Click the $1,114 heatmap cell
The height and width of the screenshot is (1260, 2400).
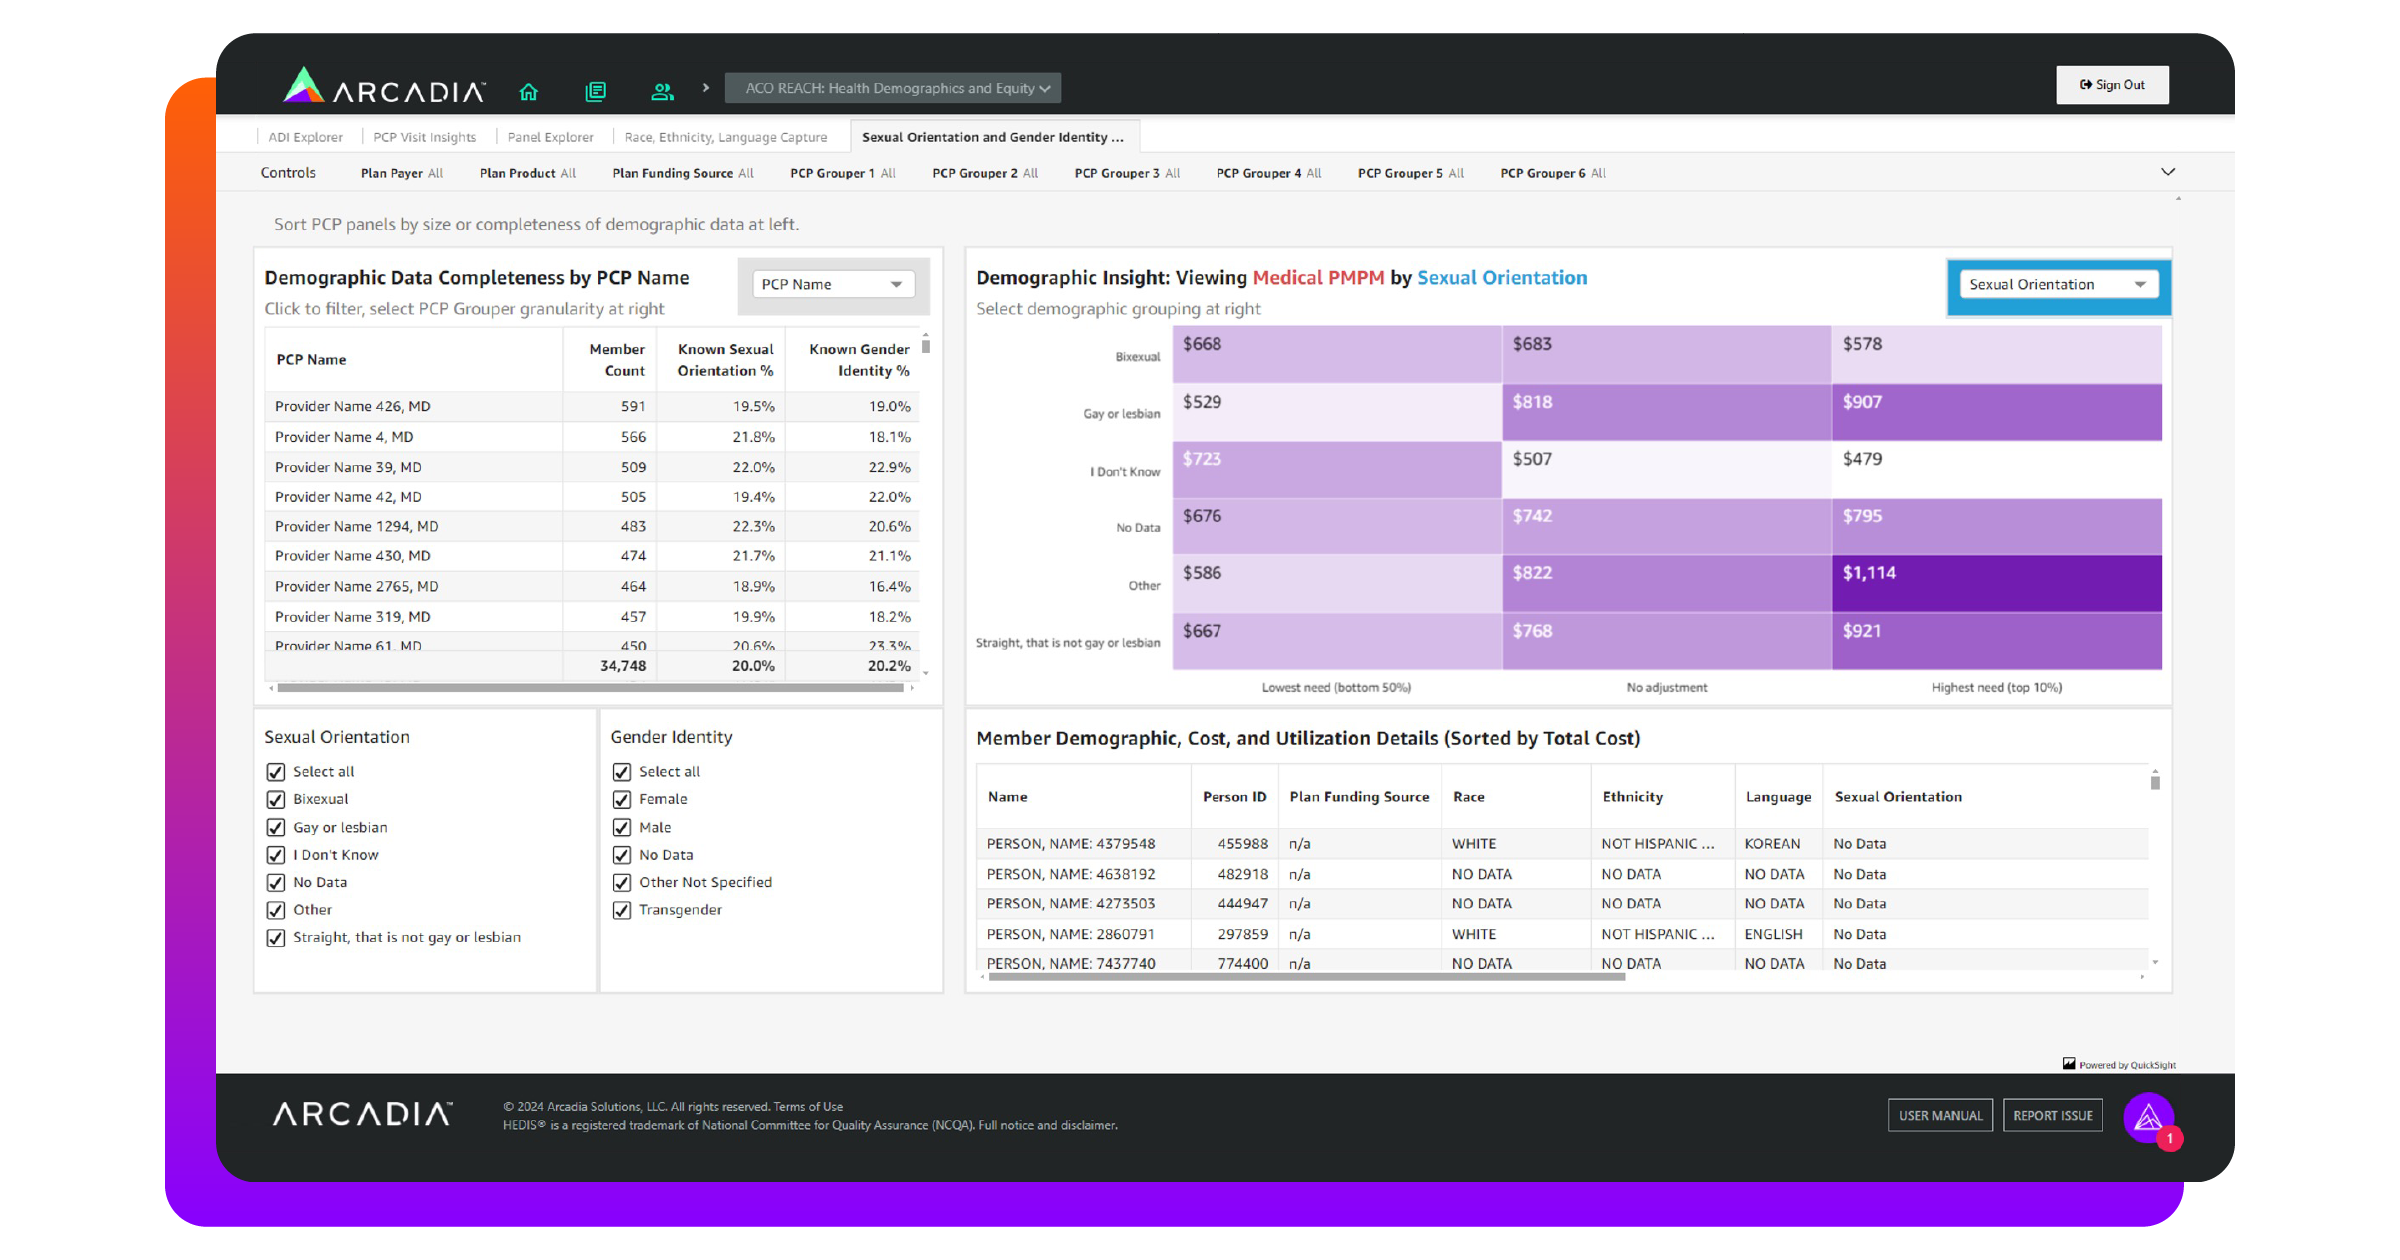pos(1996,583)
